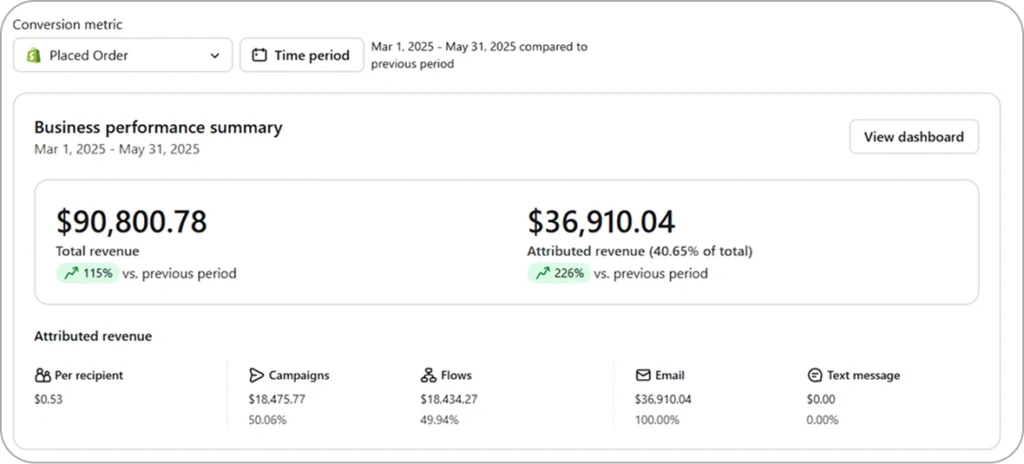The height and width of the screenshot is (464, 1024).
Task: Select the $90,800.78 total revenue figure
Action: 131,221
